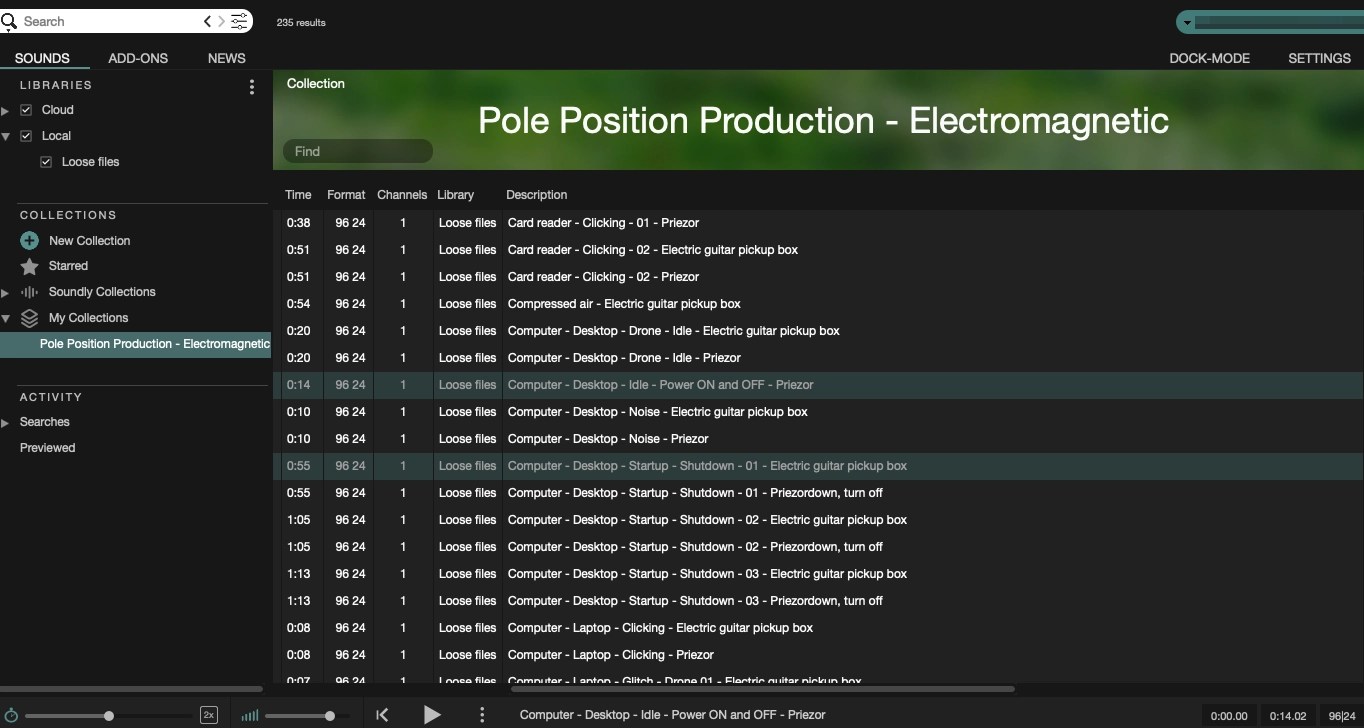The height and width of the screenshot is (728, 1364).
Task: Open the search filter options icon
Action: click(239, 20)
